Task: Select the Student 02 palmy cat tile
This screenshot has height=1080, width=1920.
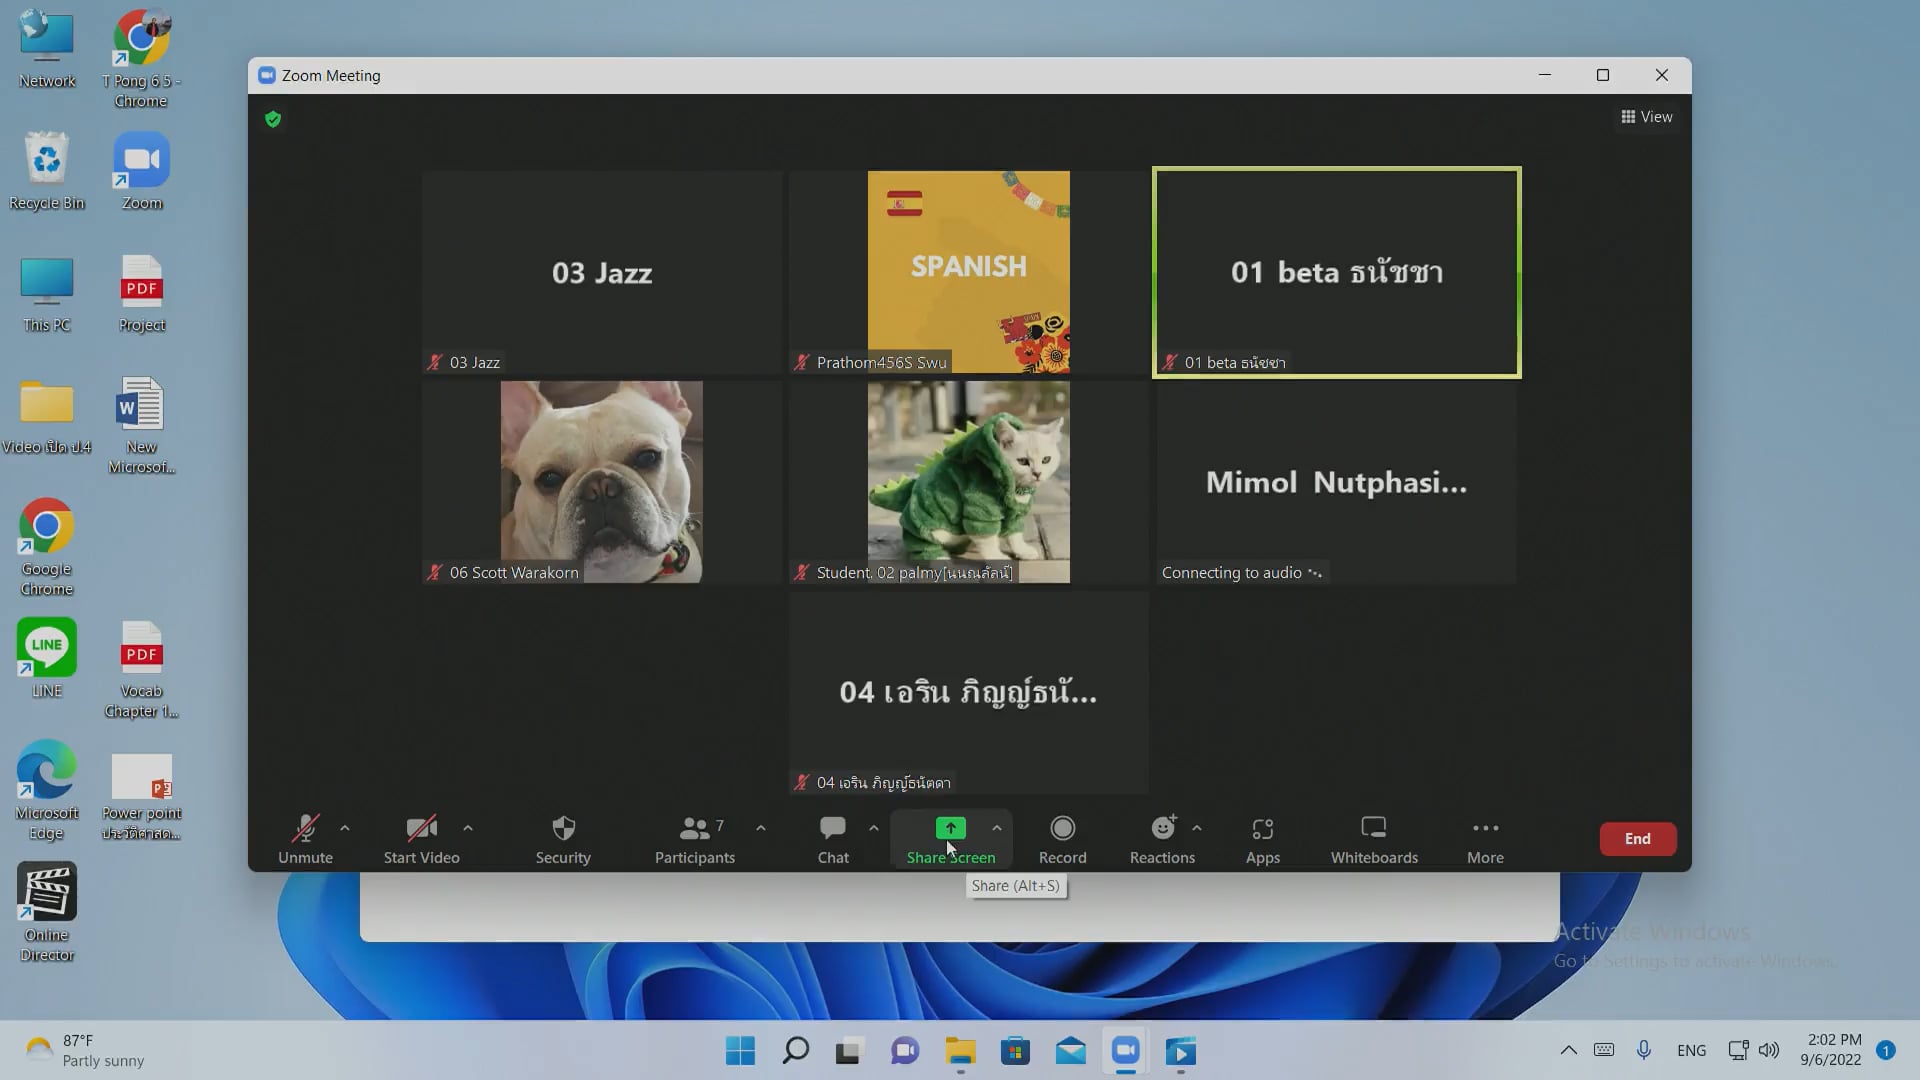Action: 969,482
